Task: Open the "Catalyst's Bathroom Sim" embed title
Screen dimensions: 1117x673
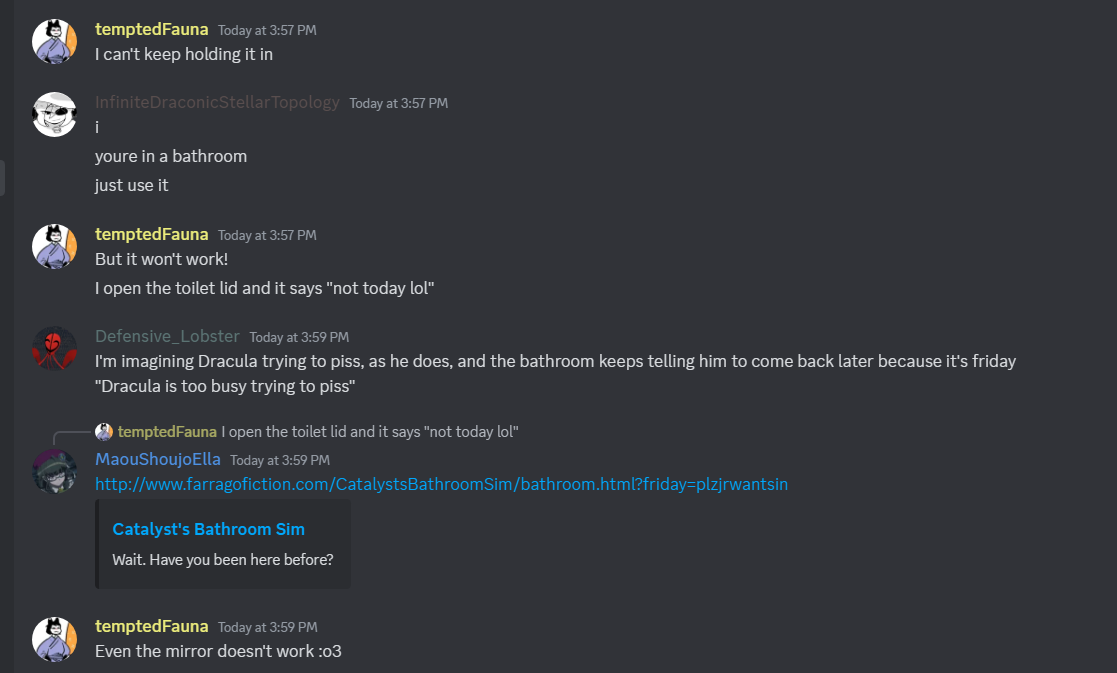Action: [x=208, y=529]
